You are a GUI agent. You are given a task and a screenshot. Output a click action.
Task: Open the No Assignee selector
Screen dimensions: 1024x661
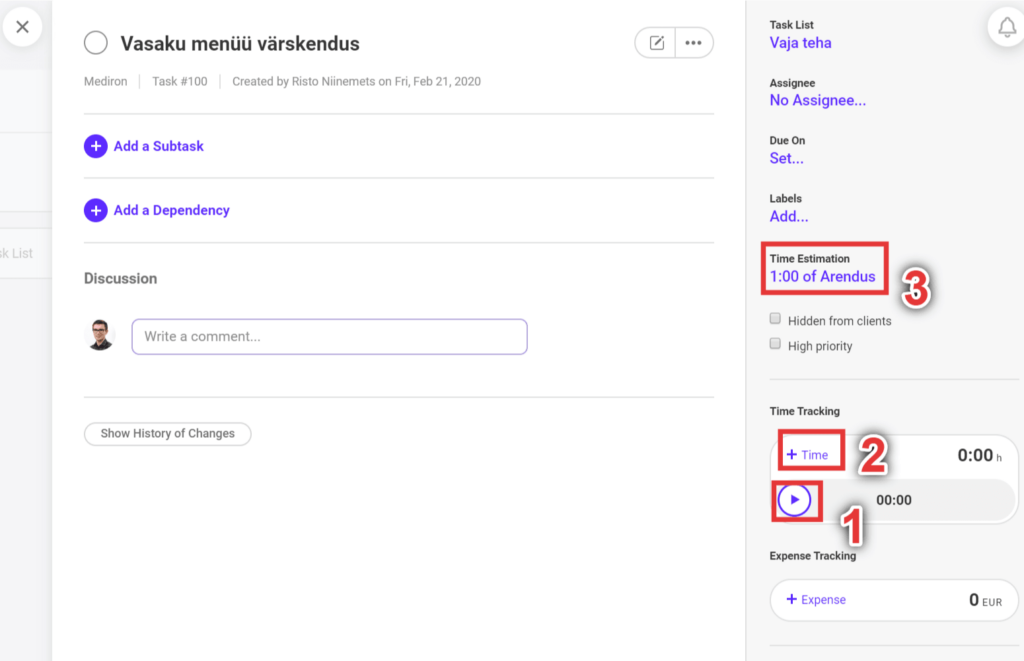pyautogui.click(x=817, y=100)
